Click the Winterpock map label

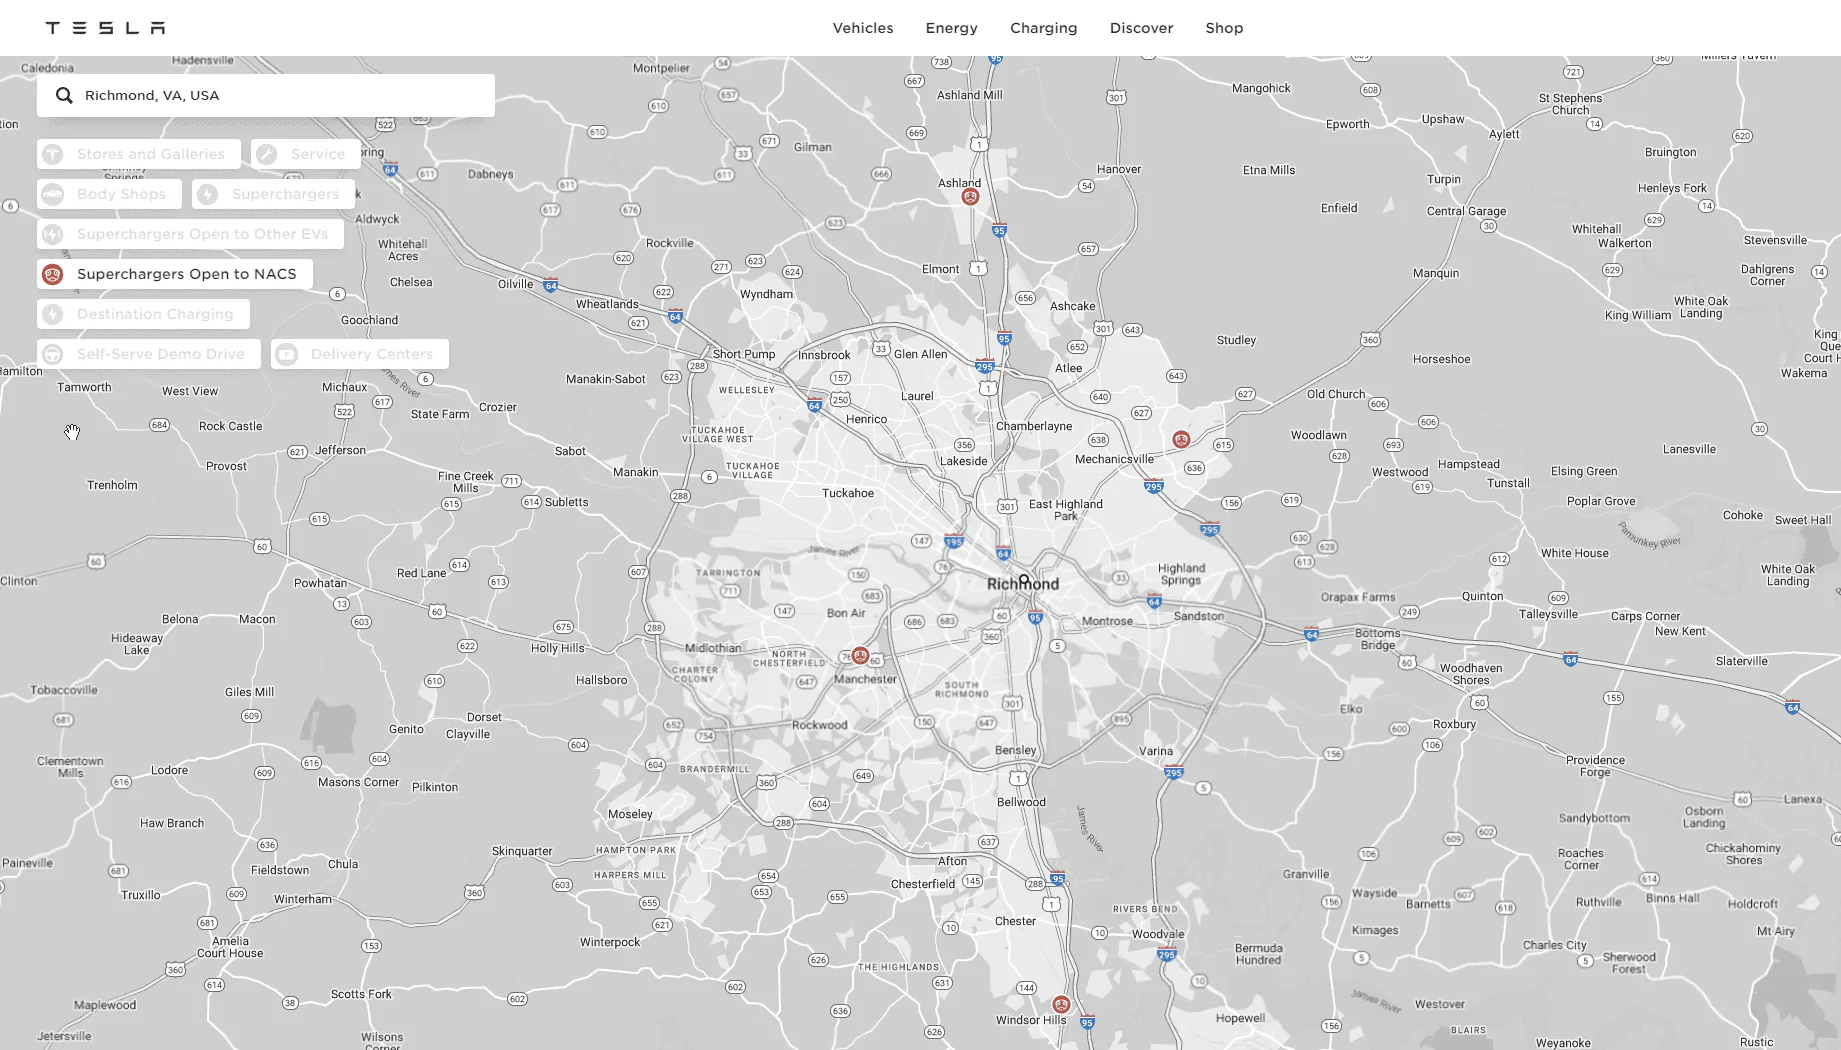tap(610, 942)
